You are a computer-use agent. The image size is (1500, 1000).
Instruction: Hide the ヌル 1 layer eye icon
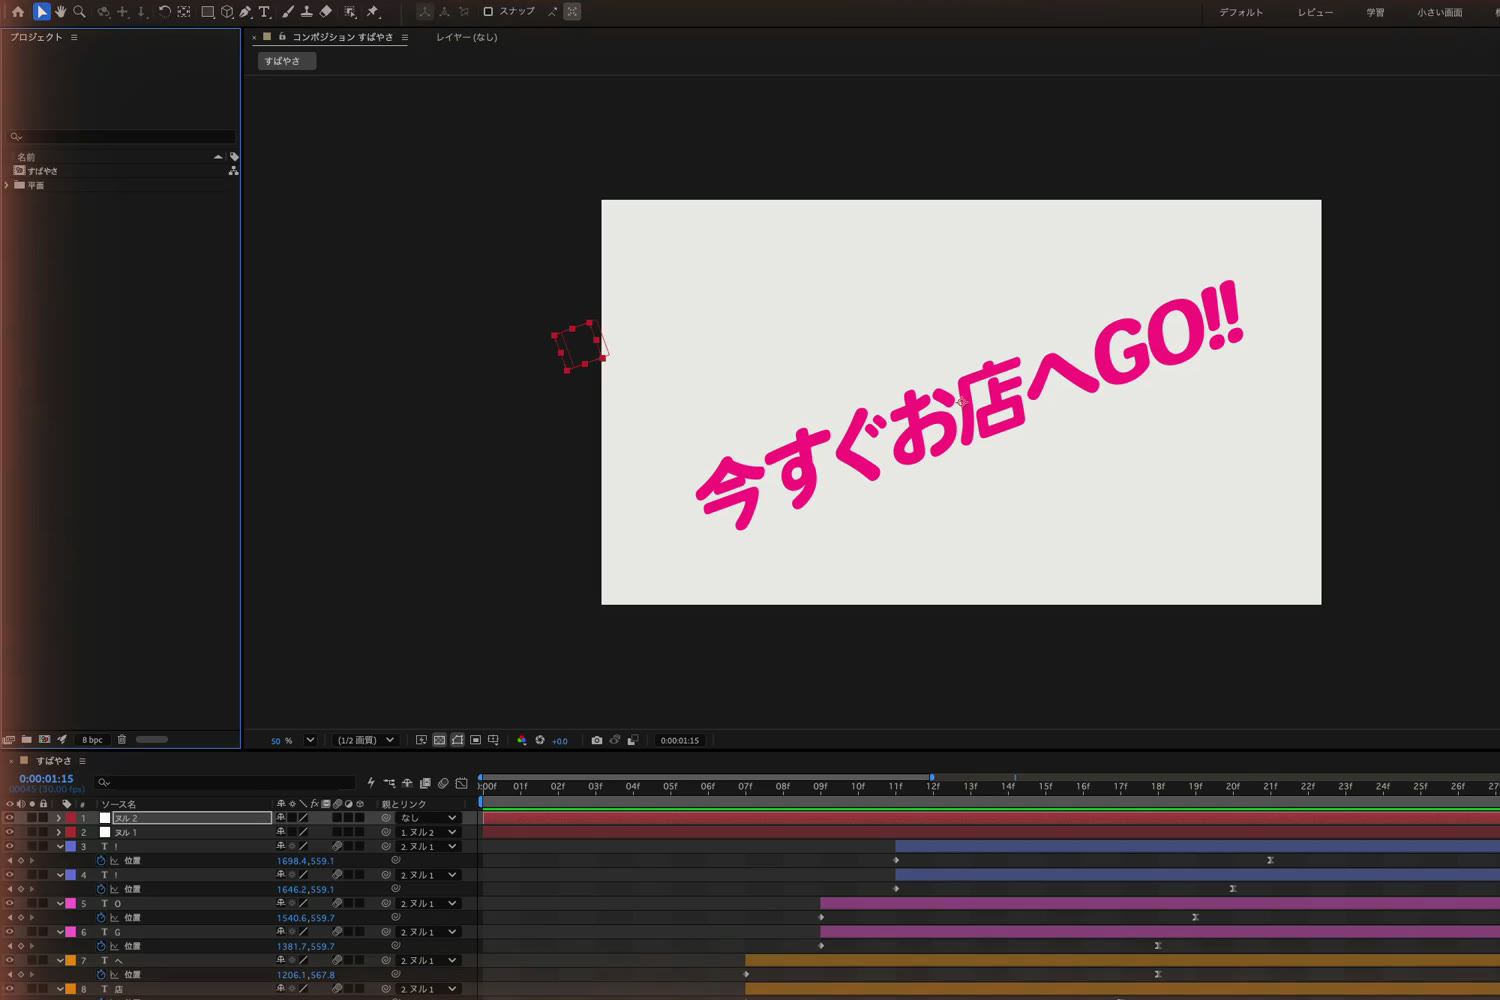pos(10,832)
